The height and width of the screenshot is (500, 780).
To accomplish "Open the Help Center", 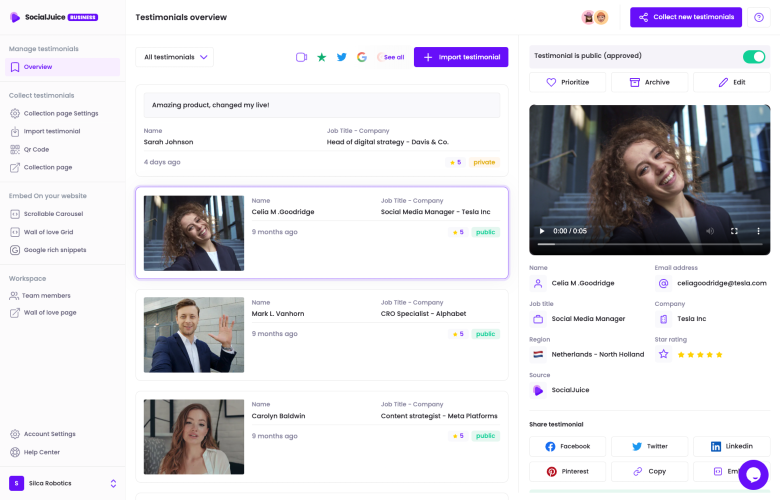I will click(35, 452).
